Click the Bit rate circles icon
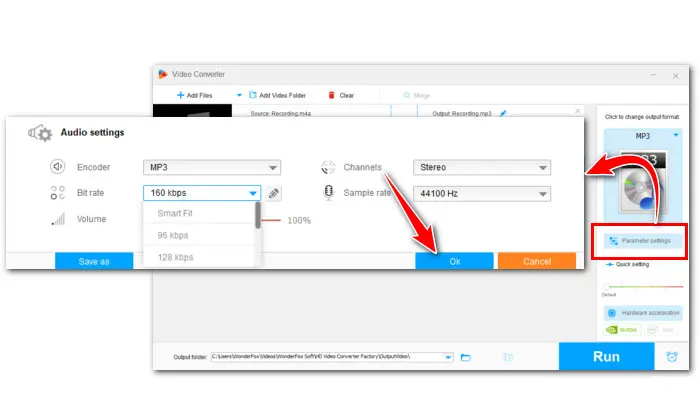Image resolution: width=700 pixels, height=407 pixels. 58,193
